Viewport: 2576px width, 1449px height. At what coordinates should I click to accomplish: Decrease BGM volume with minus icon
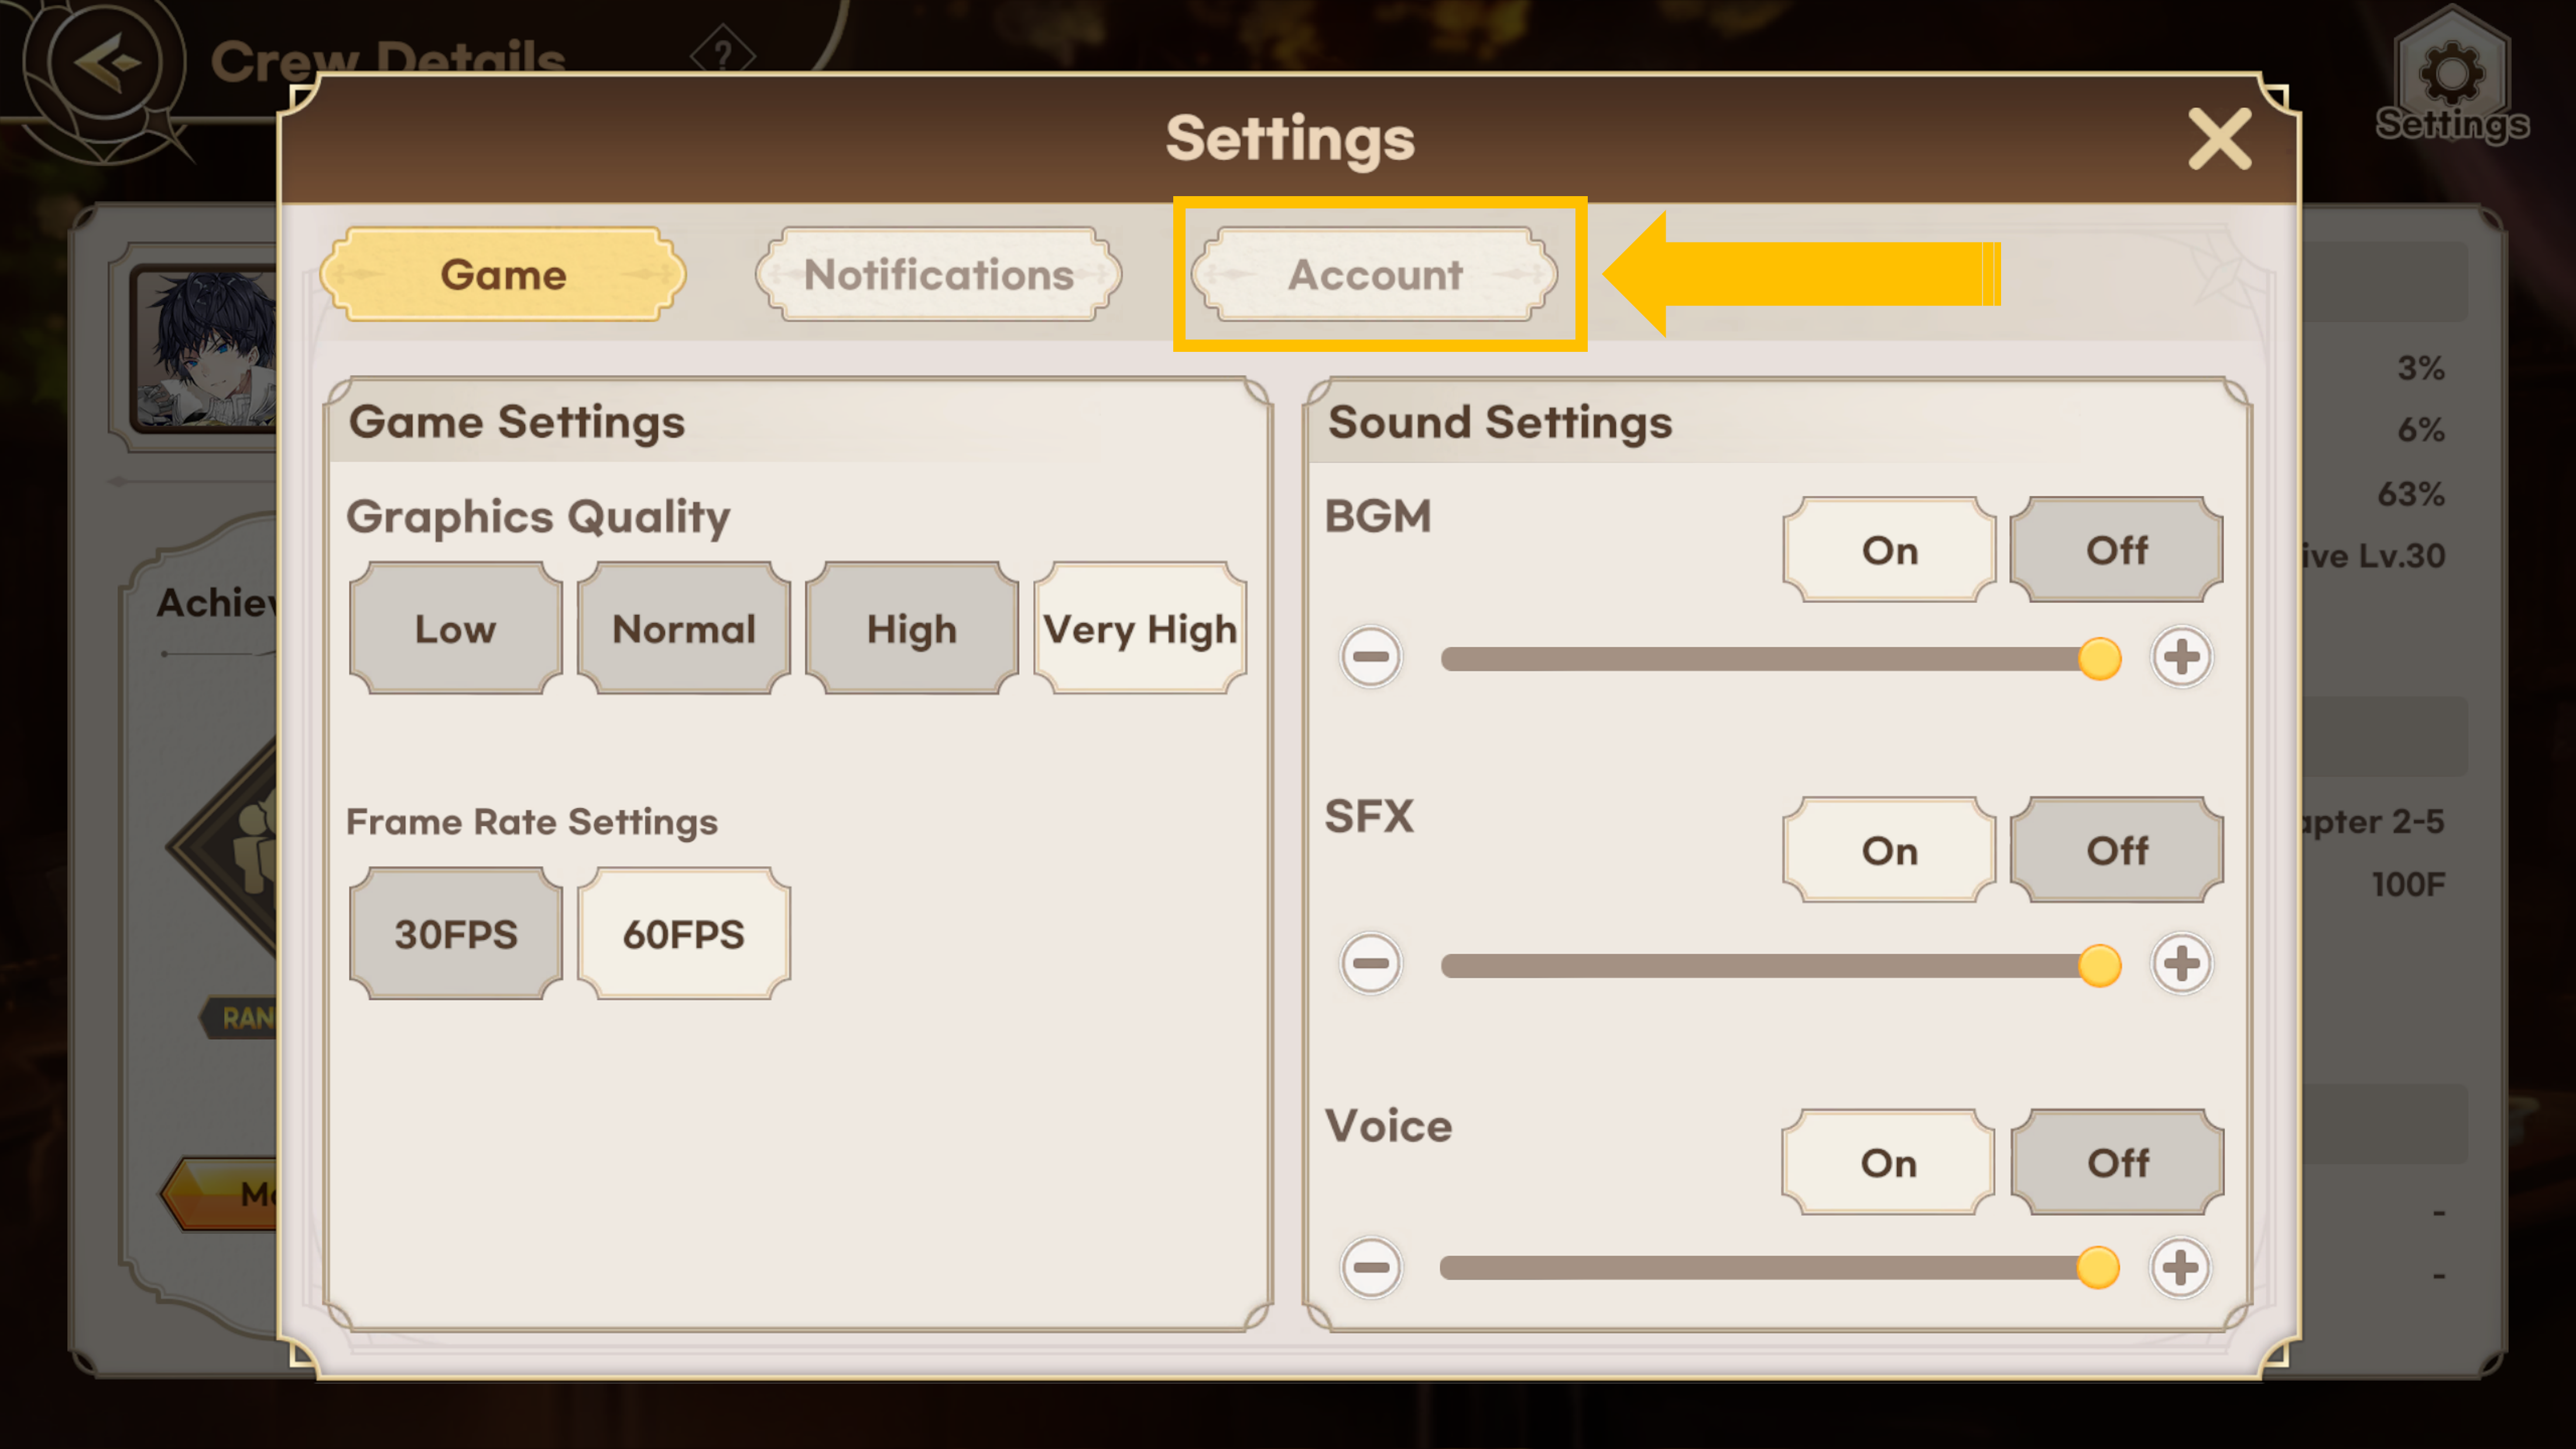coord(1371,658)
